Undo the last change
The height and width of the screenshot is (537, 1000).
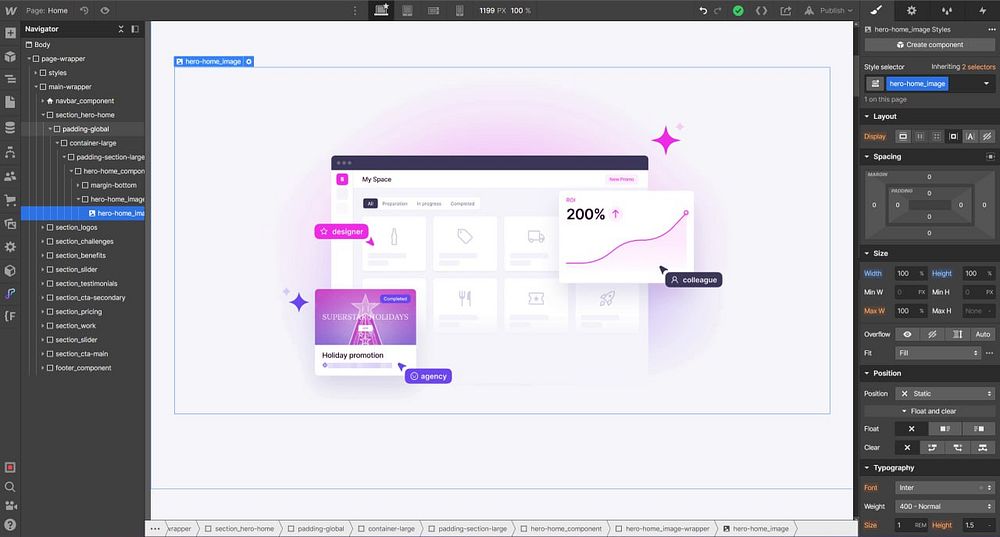(703, 11)
